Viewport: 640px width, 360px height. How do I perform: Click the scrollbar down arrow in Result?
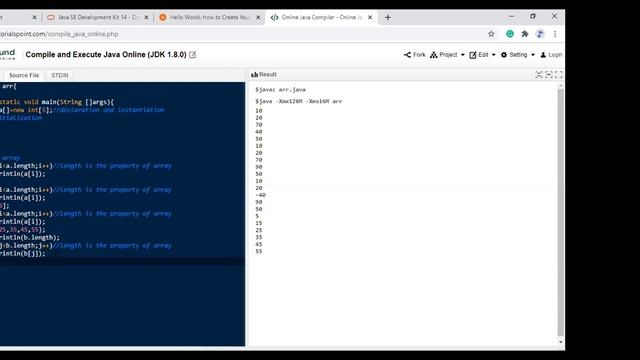(560, 342)
